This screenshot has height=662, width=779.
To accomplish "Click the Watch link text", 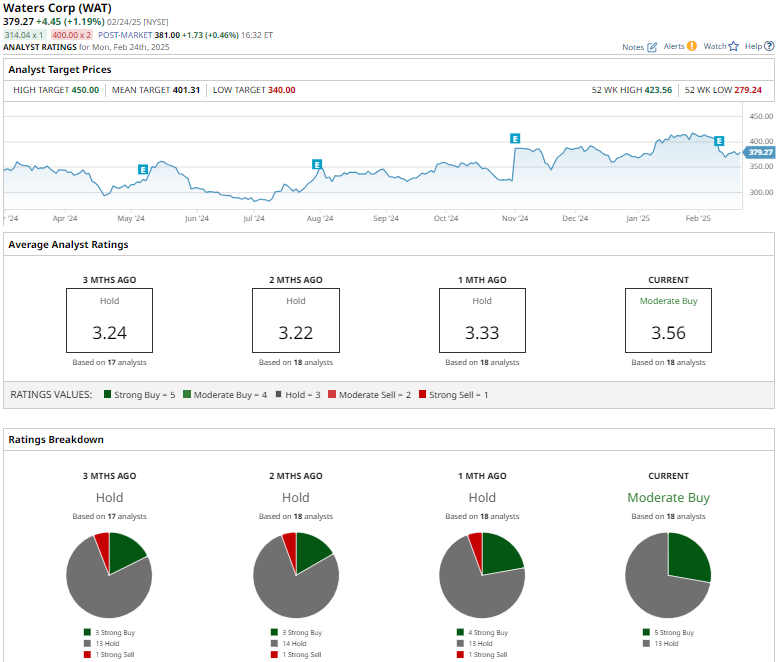I will pos(714,46).
